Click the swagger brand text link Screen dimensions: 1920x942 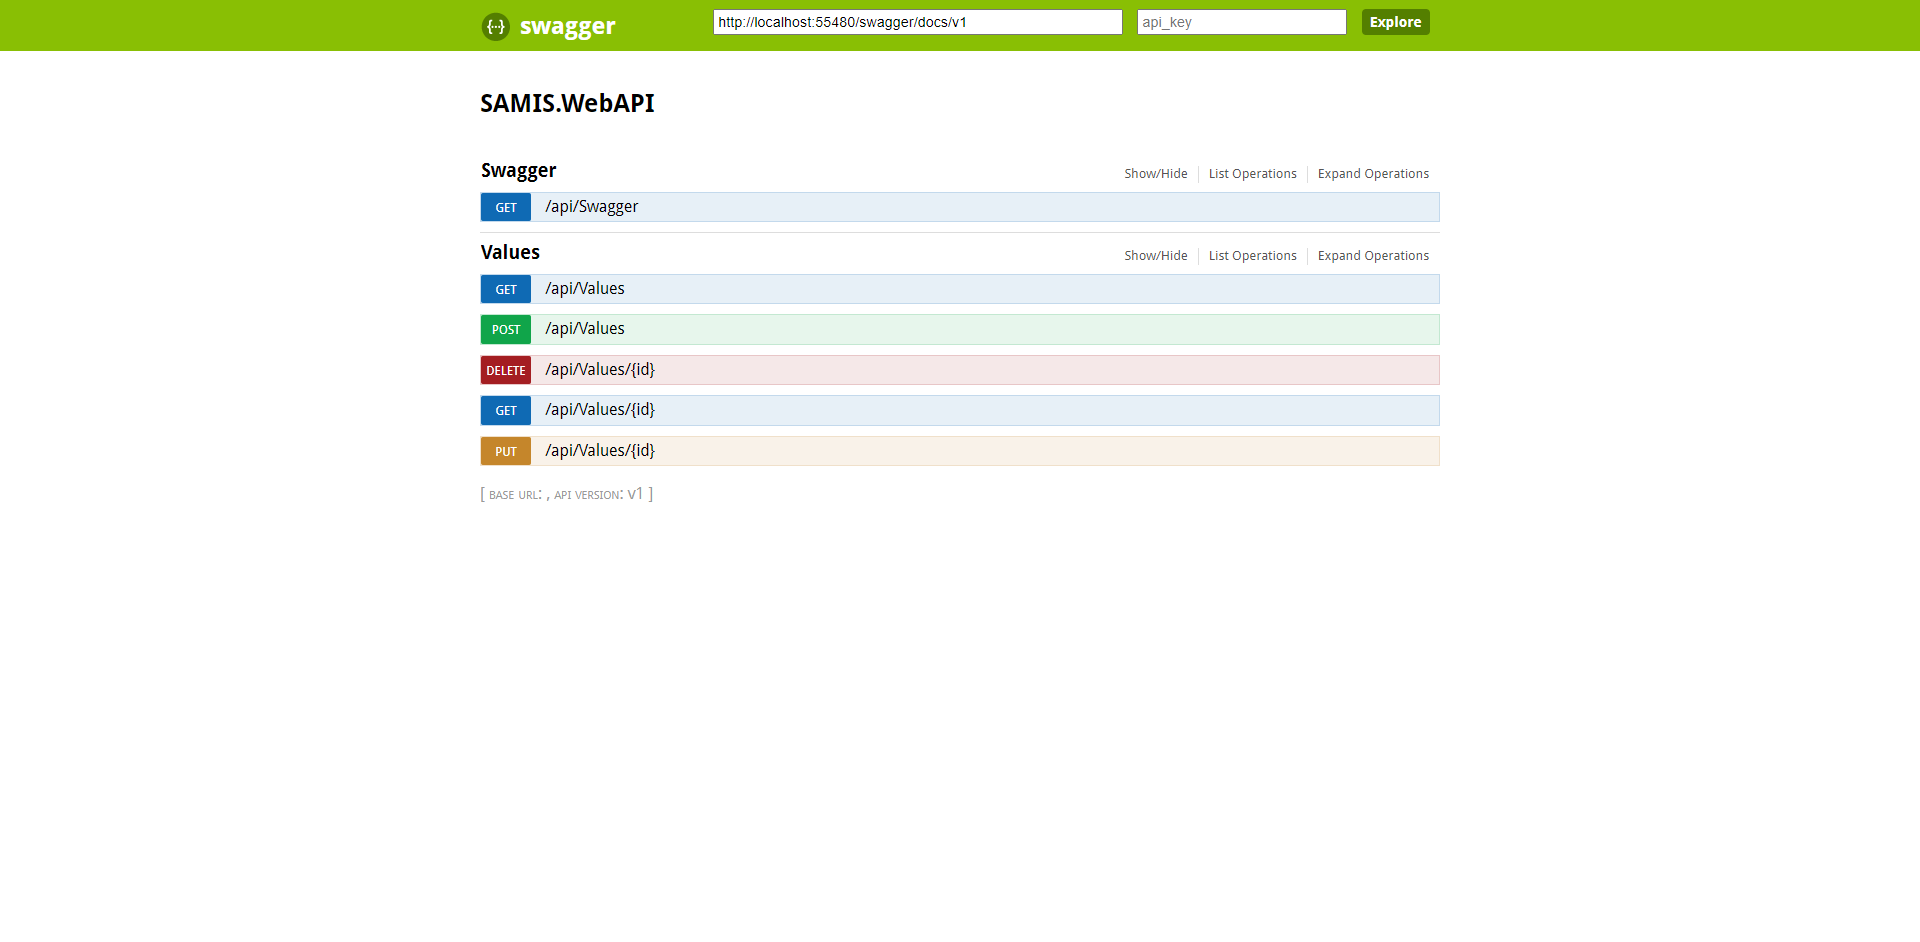(x=567, y=26)
